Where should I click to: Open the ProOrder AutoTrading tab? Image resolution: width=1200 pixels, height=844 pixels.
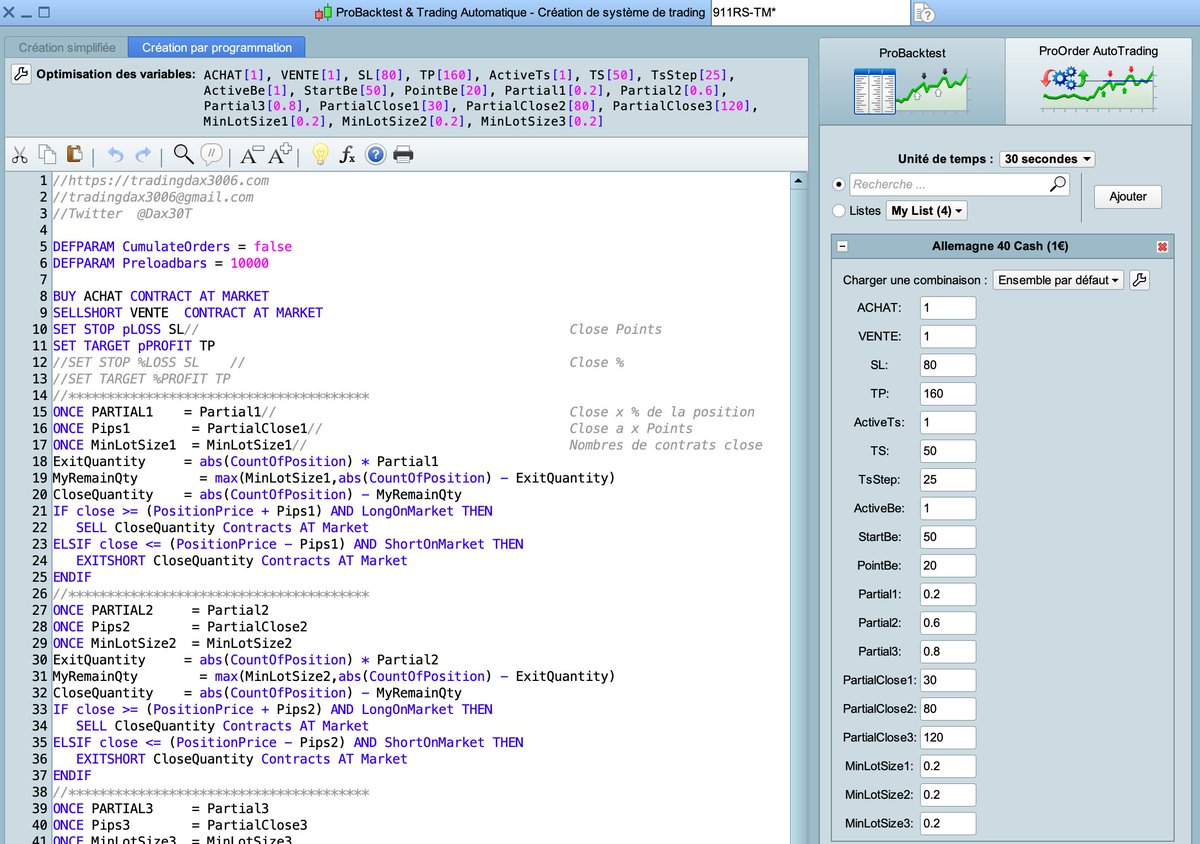(x=1098, y=80)
